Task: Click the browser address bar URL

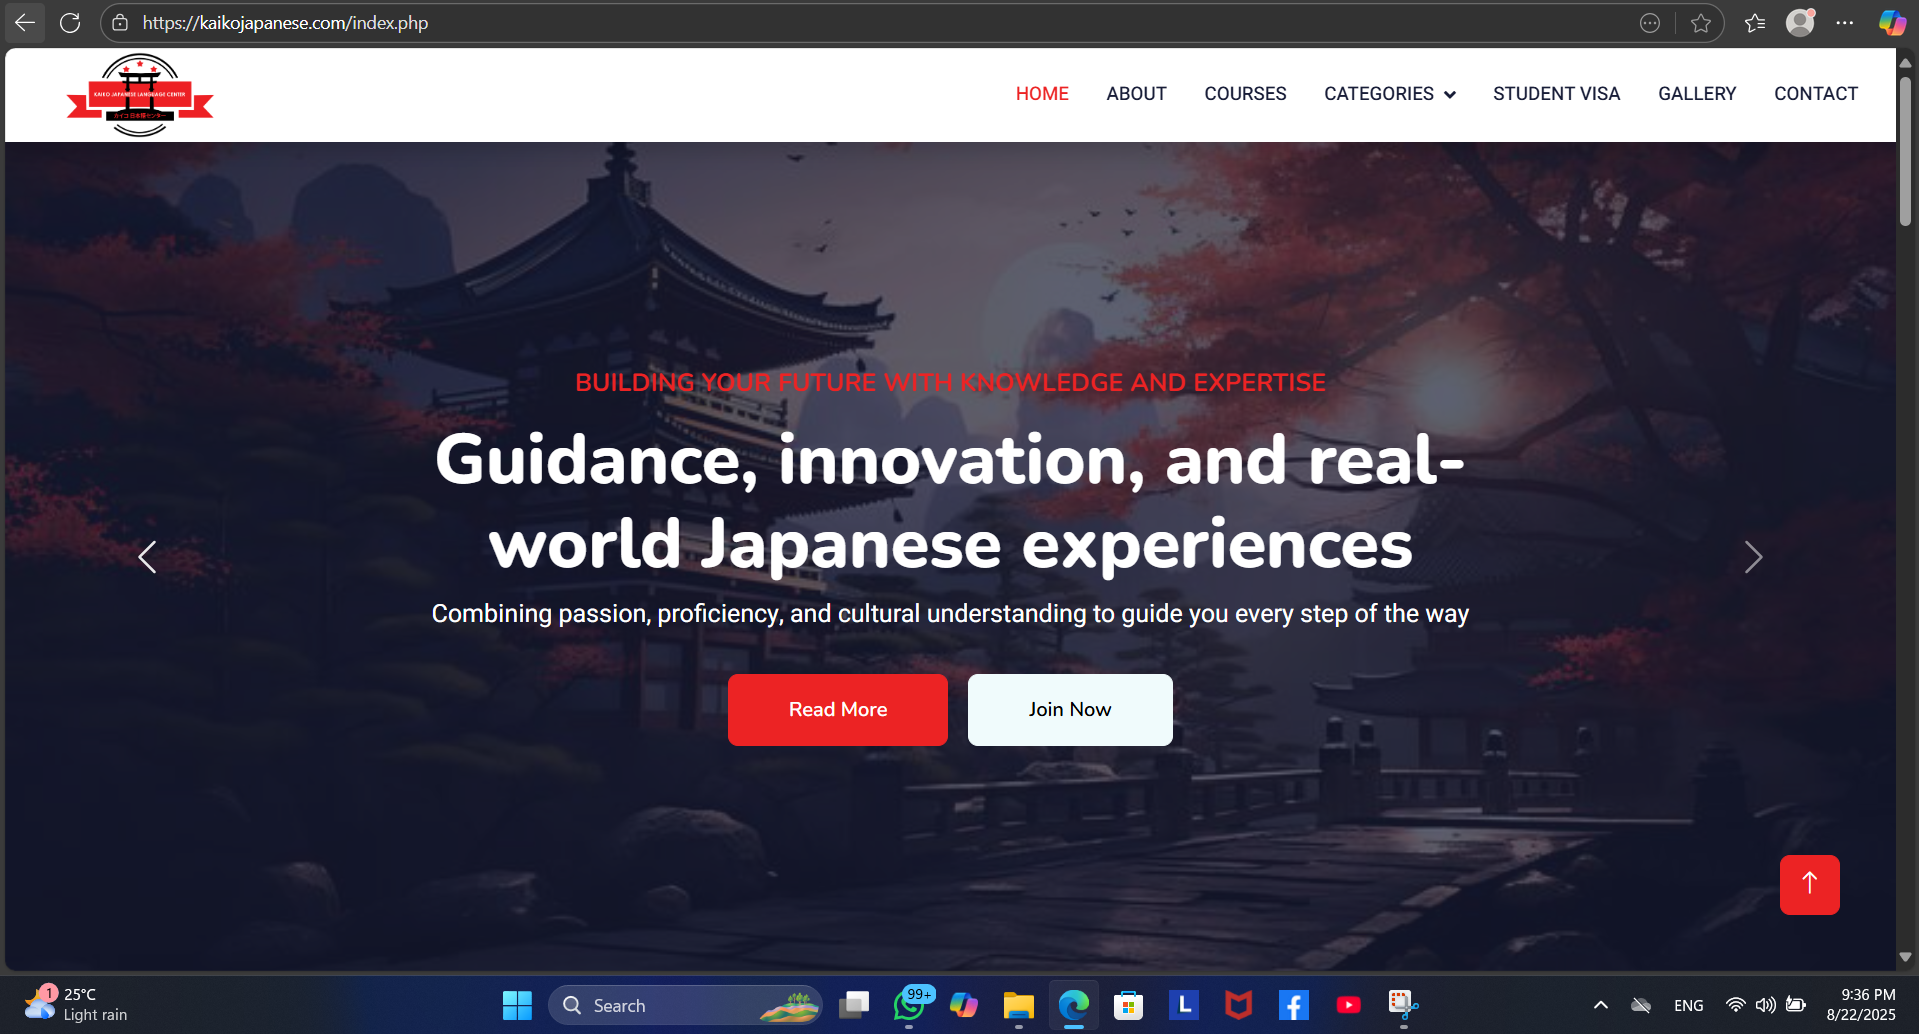Action: (x=285, y=23)
